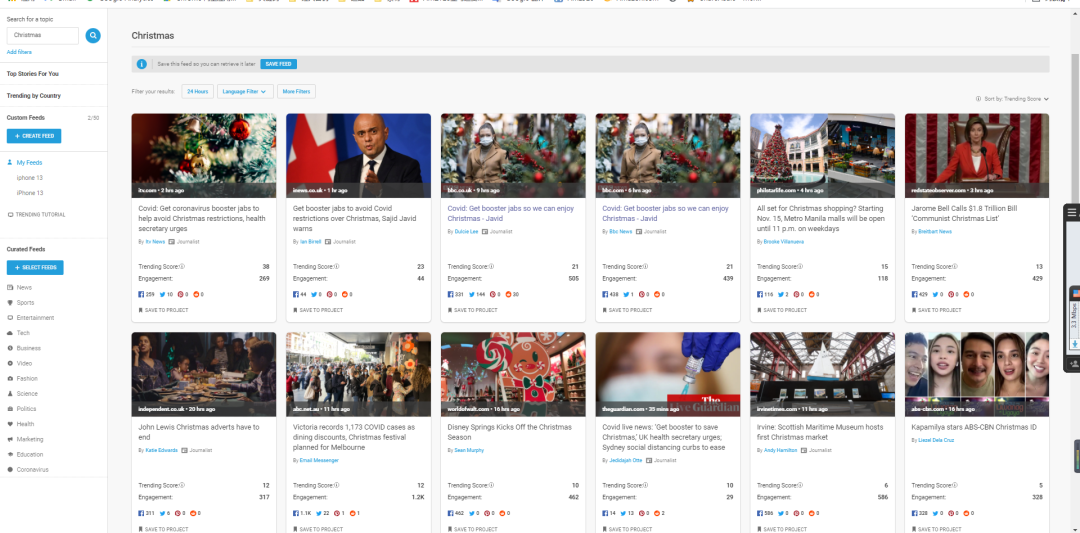Open the Sort by Trending Score dropdown
This screenshot has height=533, width=1080.
pyautogui.click(x=1012, y=99)
